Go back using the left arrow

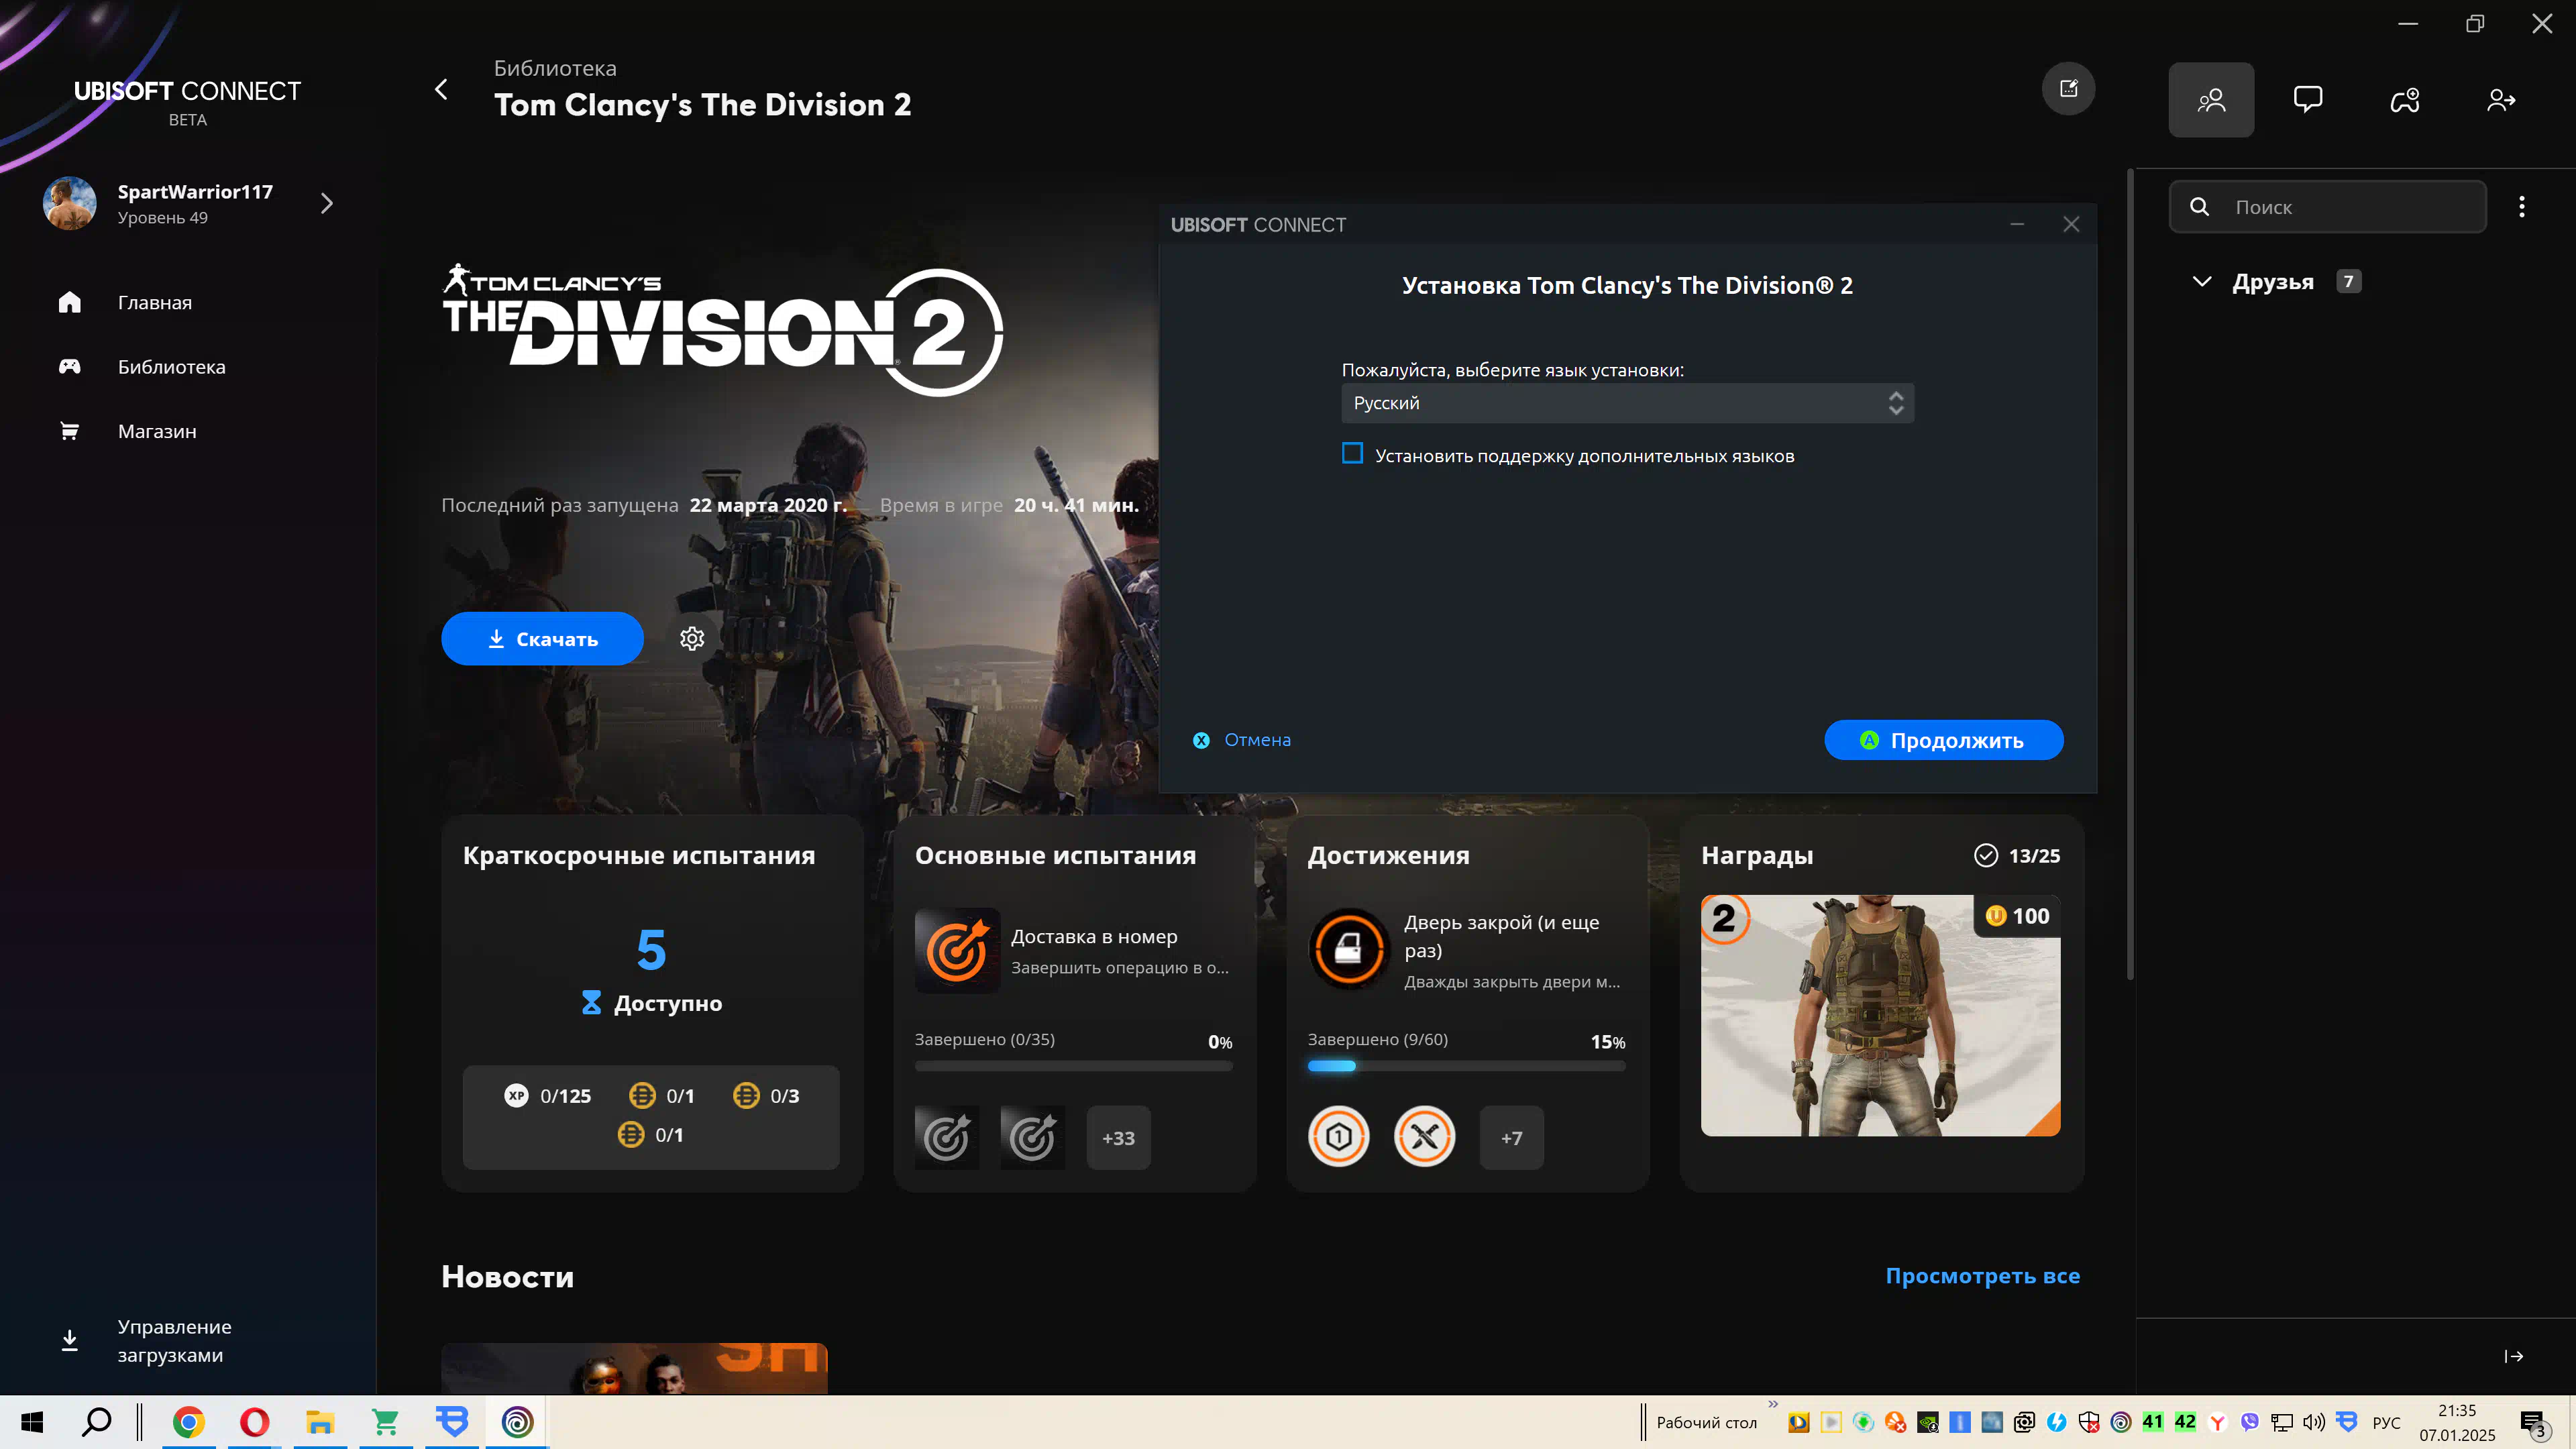pyautogui.click(x=441, y=89)
